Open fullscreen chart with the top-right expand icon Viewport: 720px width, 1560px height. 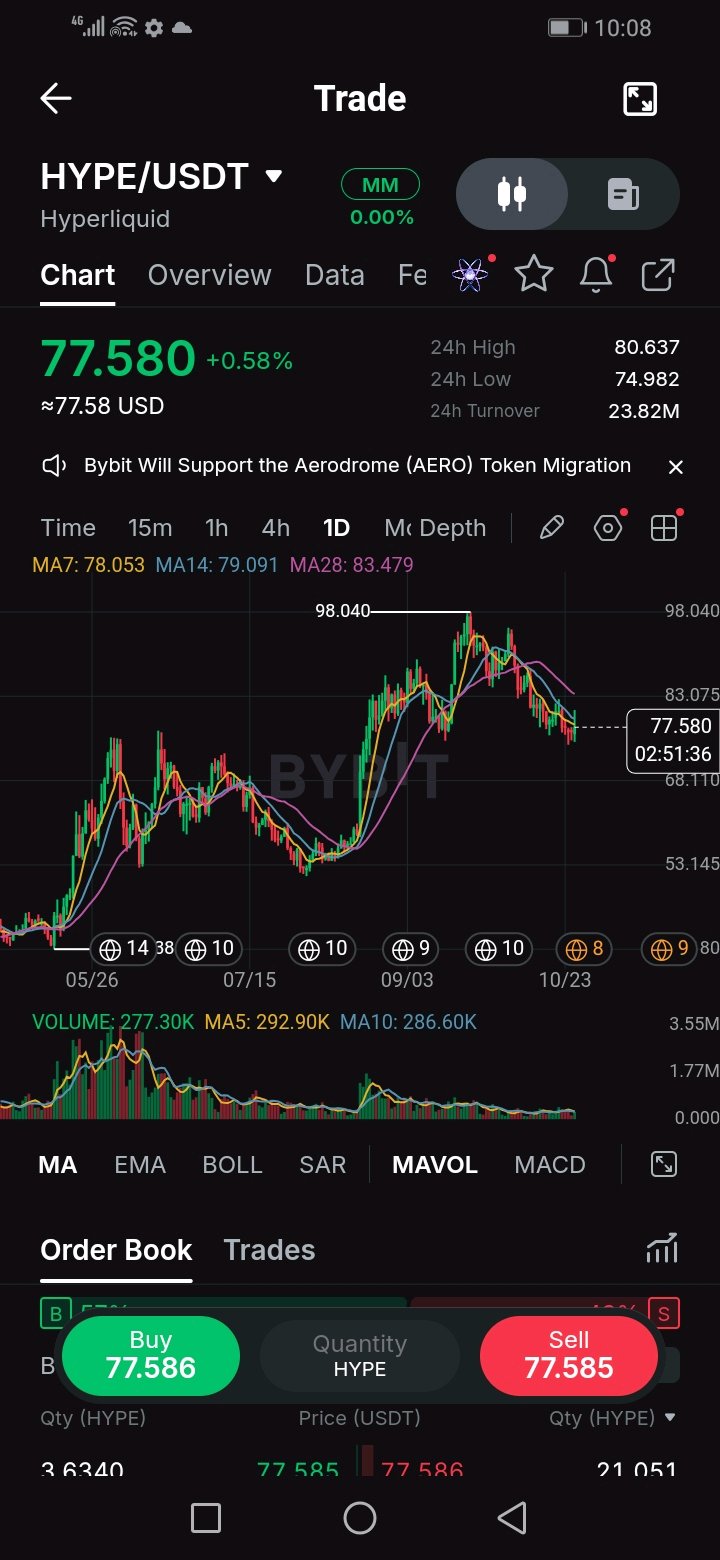[640, 99]
